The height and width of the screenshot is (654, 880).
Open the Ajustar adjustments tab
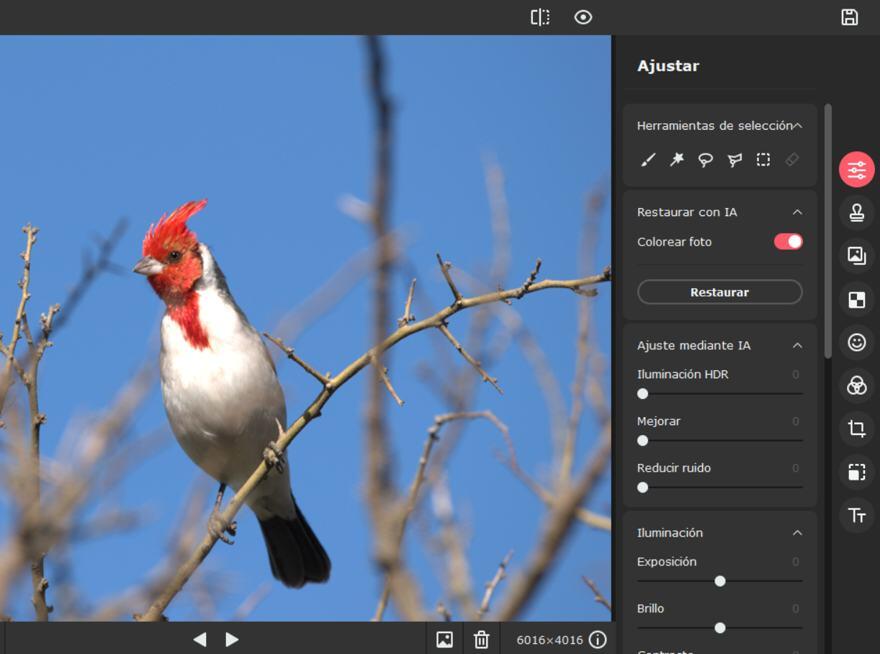(856, 170)
